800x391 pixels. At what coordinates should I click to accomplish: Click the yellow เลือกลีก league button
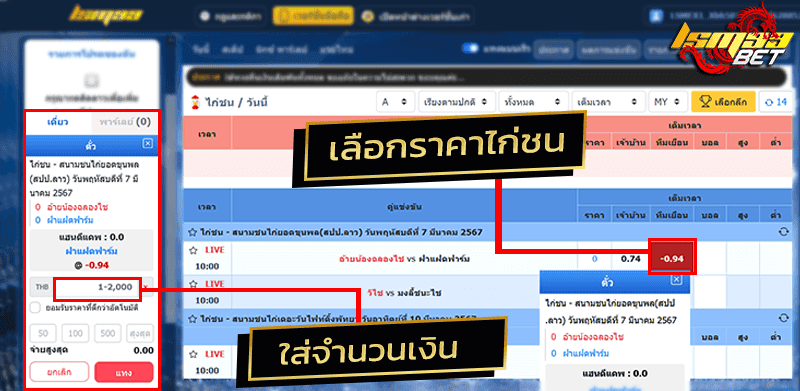pos(723,102)
